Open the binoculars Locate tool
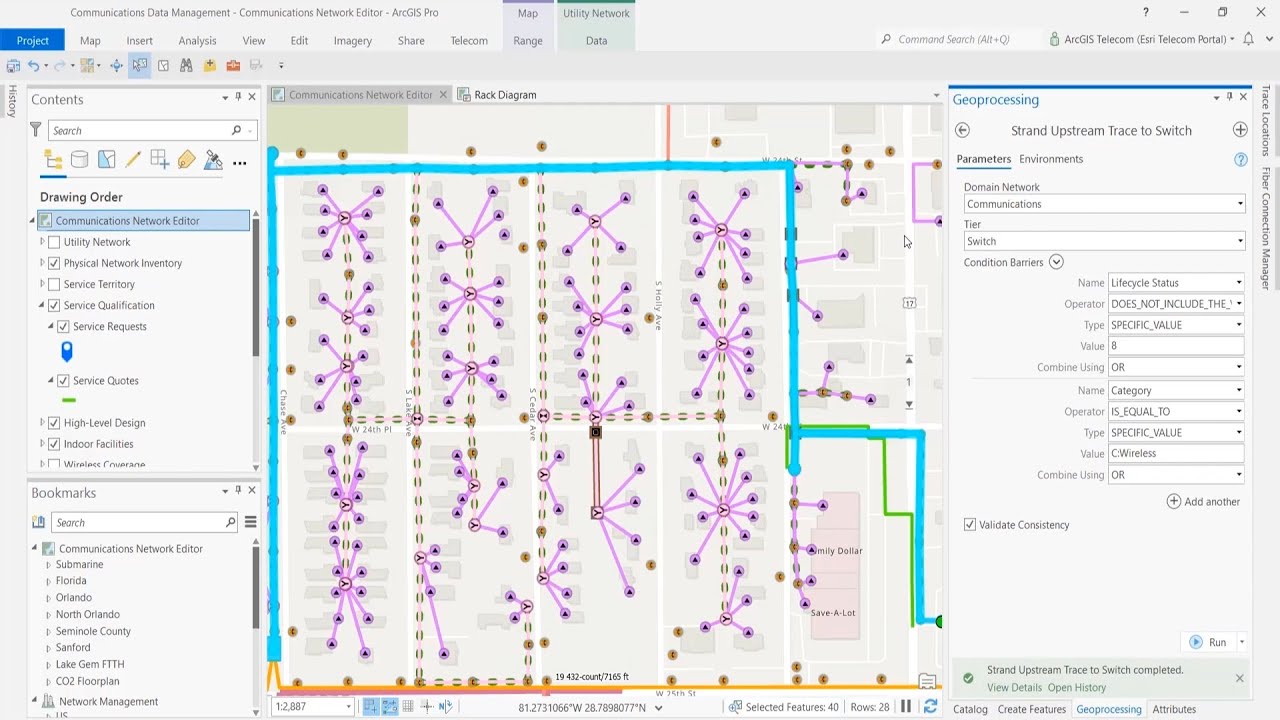This screenshot has width=1280, height=720. 186,66
